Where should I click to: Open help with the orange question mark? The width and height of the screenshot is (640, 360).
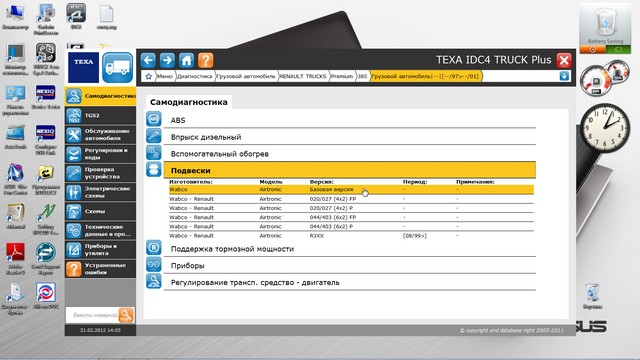(x=205, y=60)
